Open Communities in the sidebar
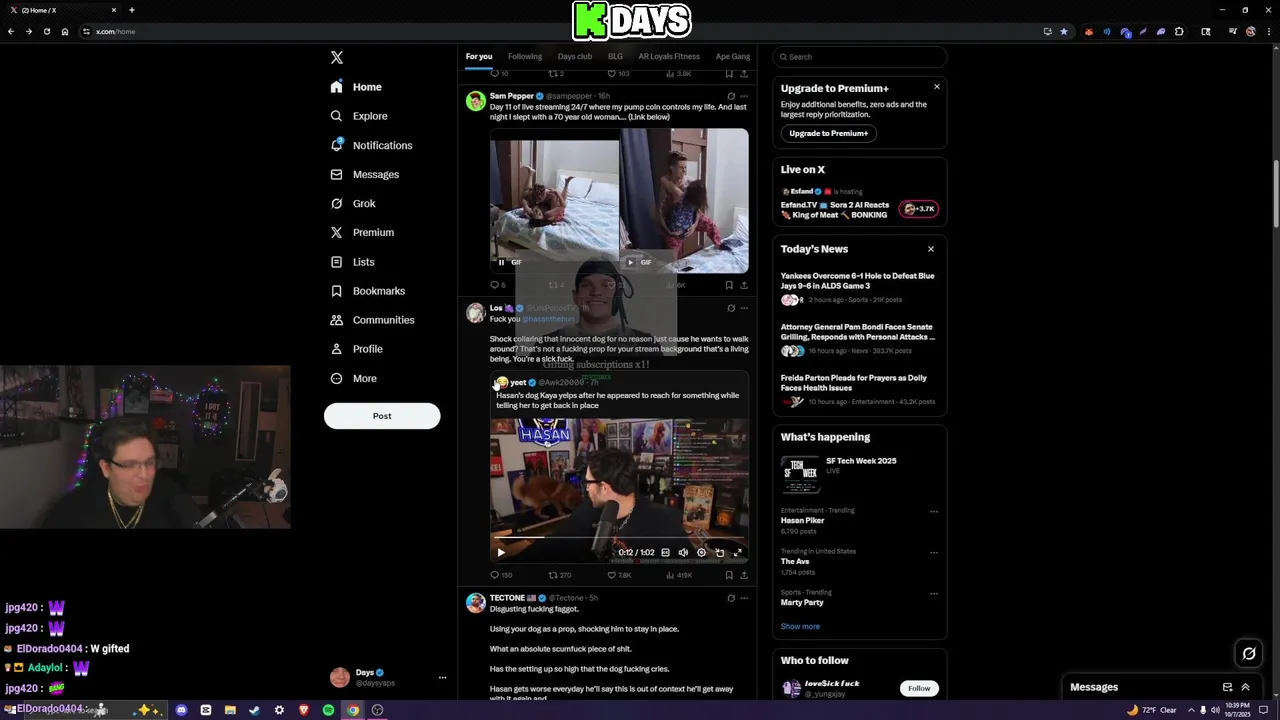The height and width of the screenshot is (720, 1280). (x=372, y=320)
